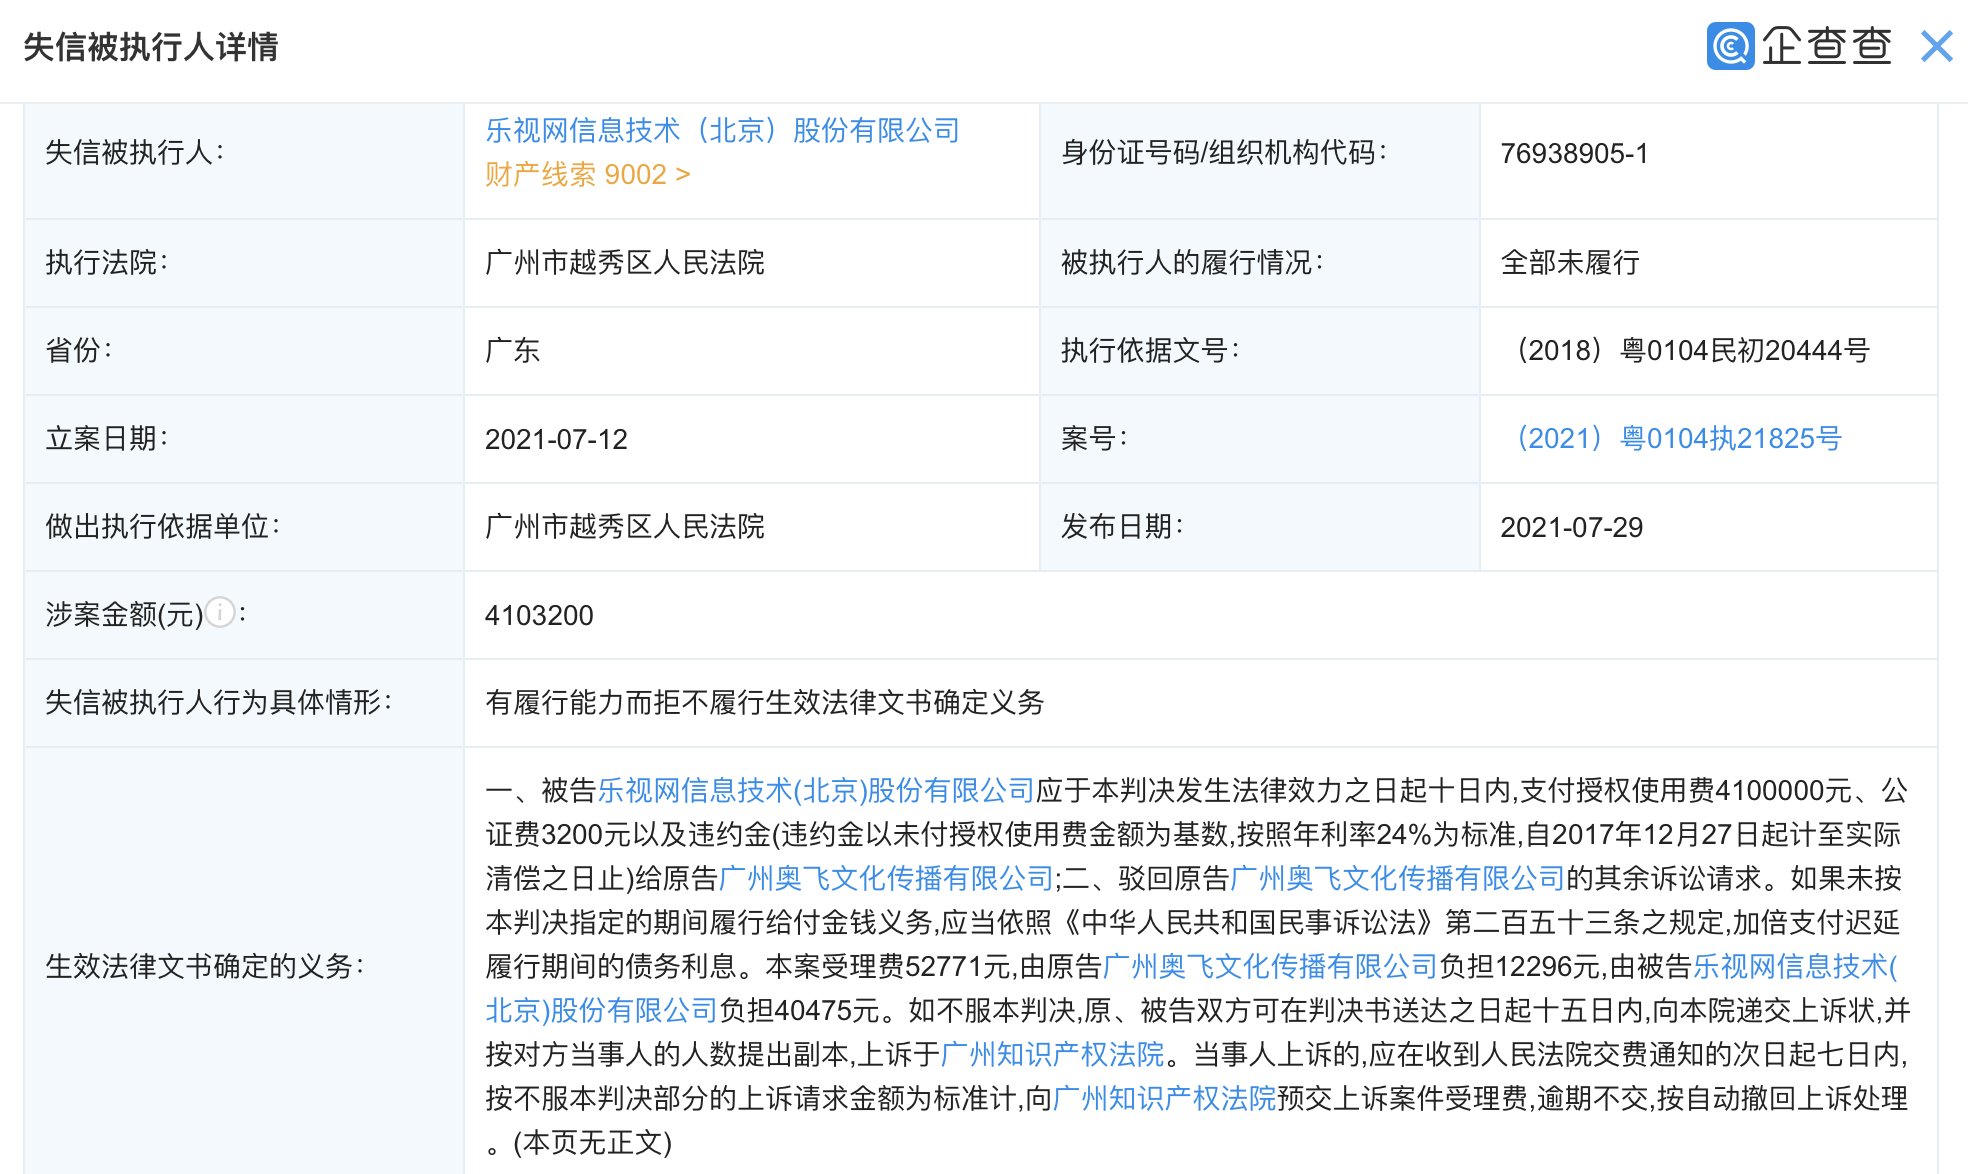Click the 被执行人的履行情况 label
This screenshot has height=1174, width=1968.
1192,263
